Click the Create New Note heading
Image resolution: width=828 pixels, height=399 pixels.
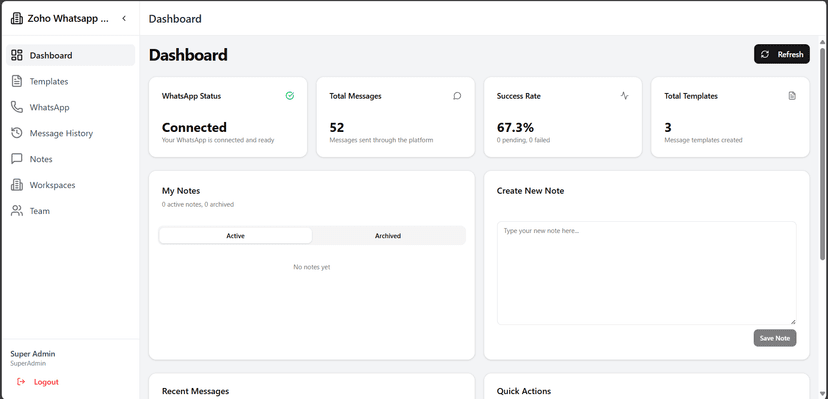pos(530,191)
